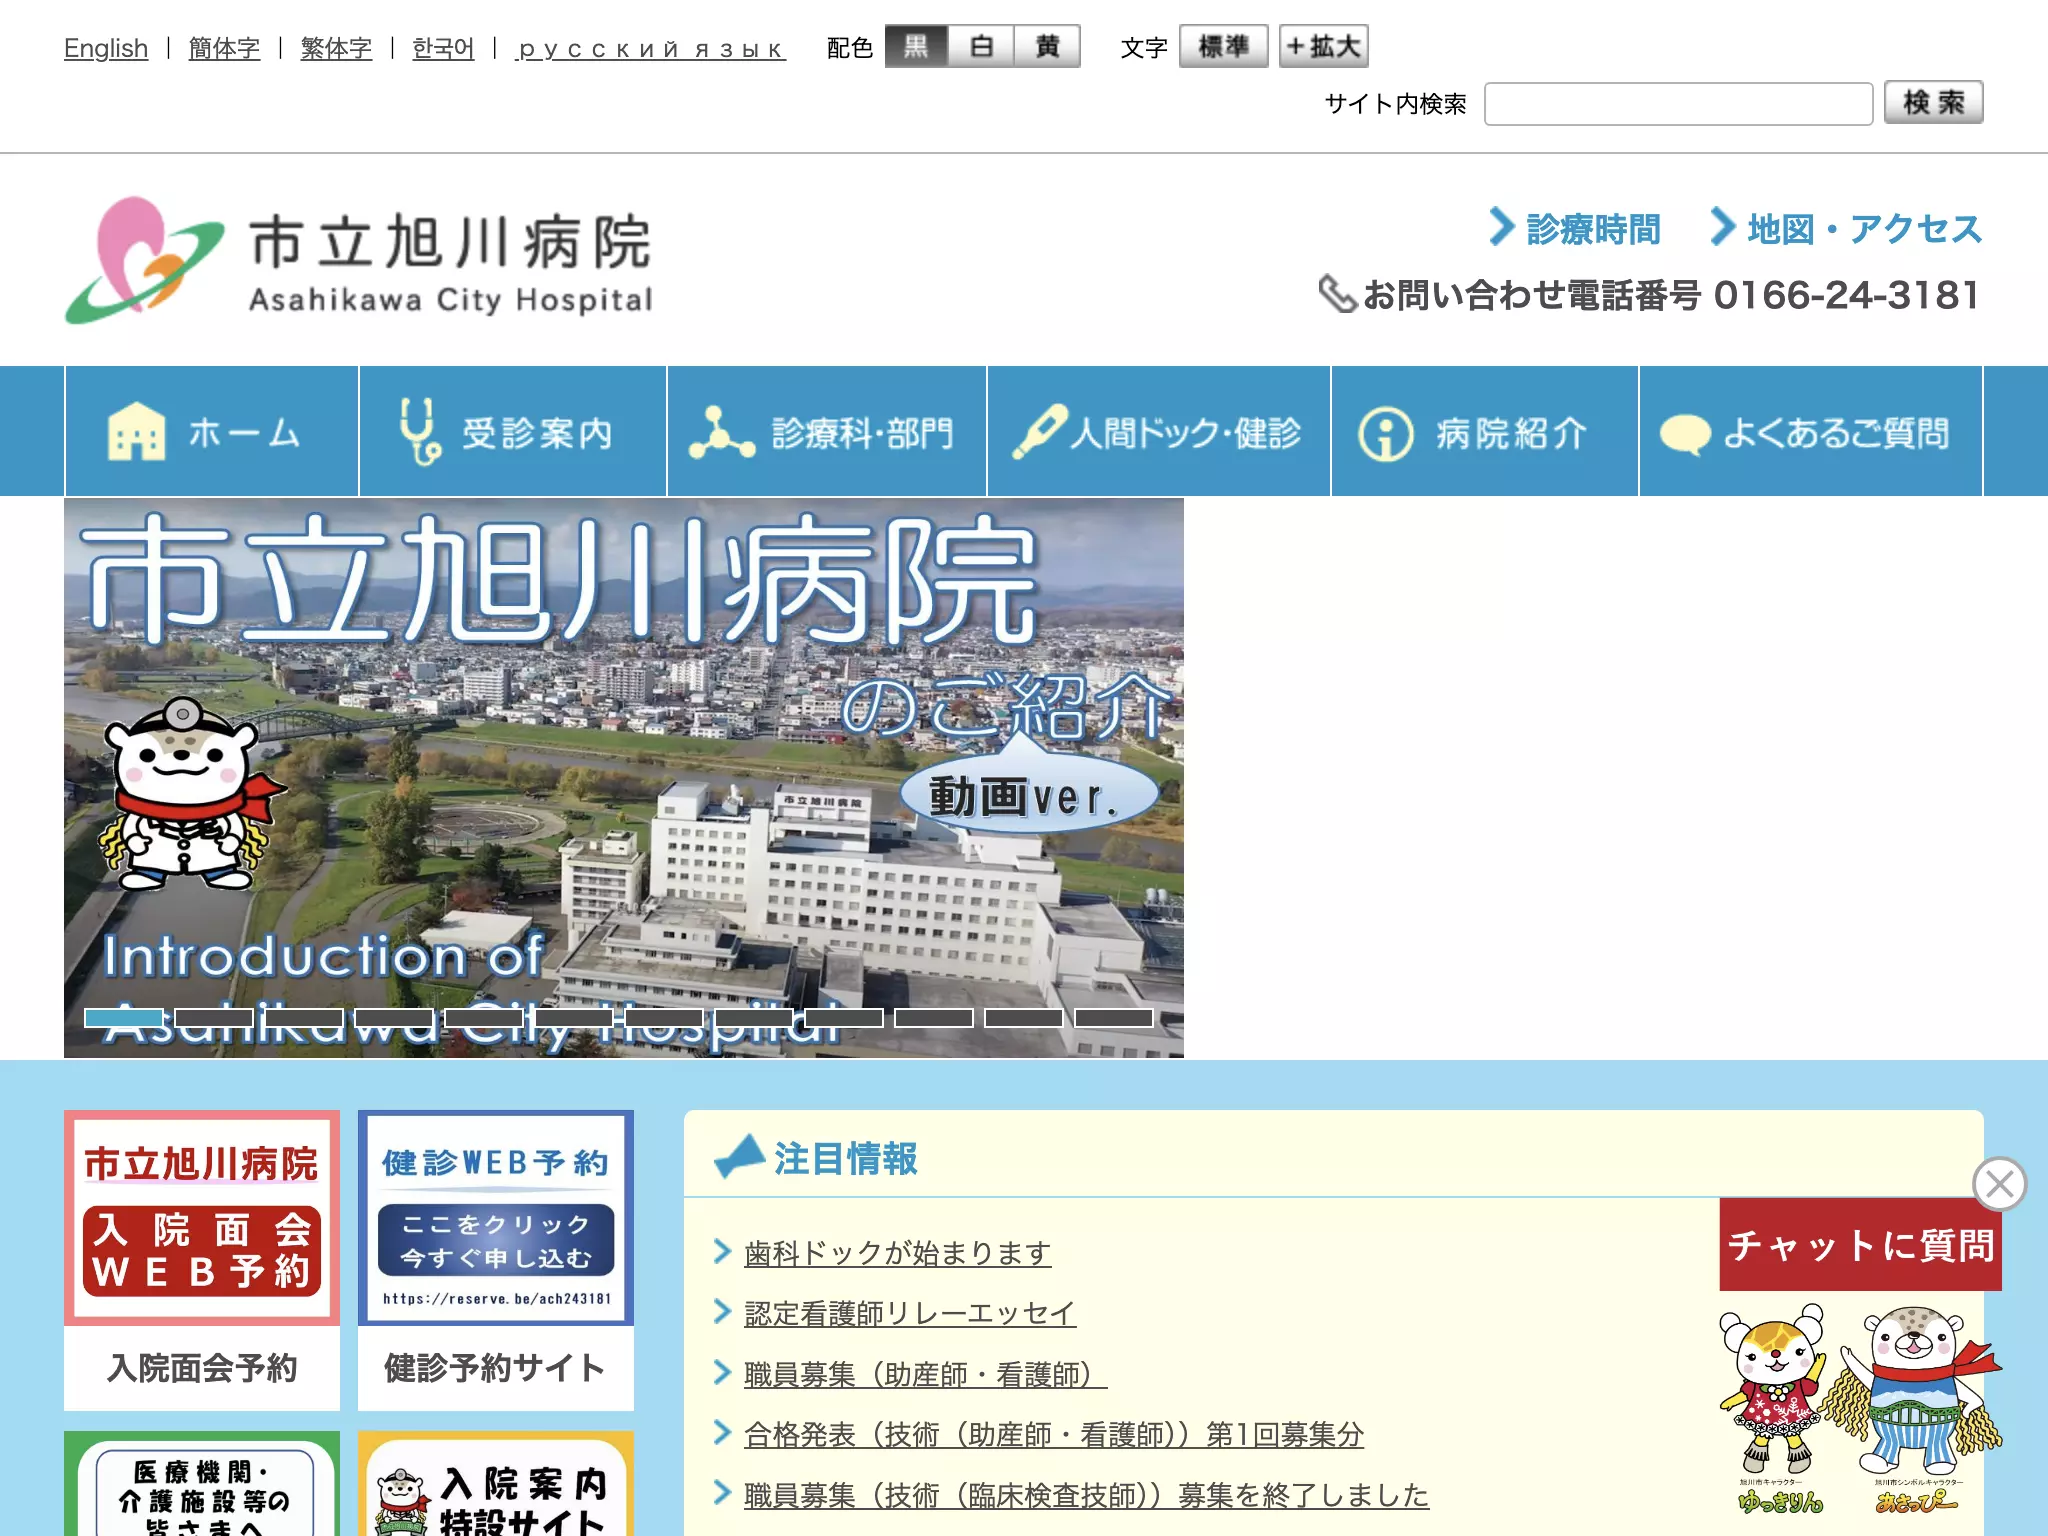Viewport: 2048px width, 1536px height.
Task: Select the 黒 color scheme button
Action: [916, 46]
